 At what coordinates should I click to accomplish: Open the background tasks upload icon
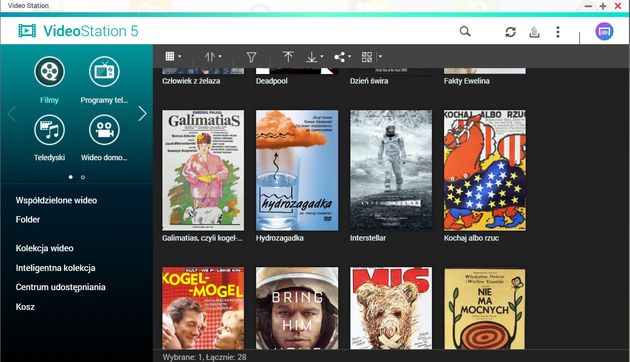tap(534, 32)
